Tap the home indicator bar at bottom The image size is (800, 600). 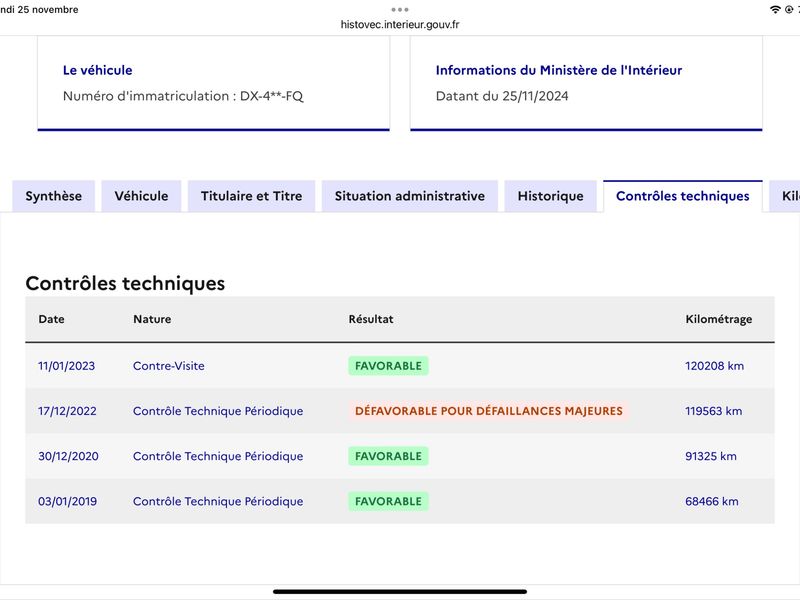(x=400, y=592)
